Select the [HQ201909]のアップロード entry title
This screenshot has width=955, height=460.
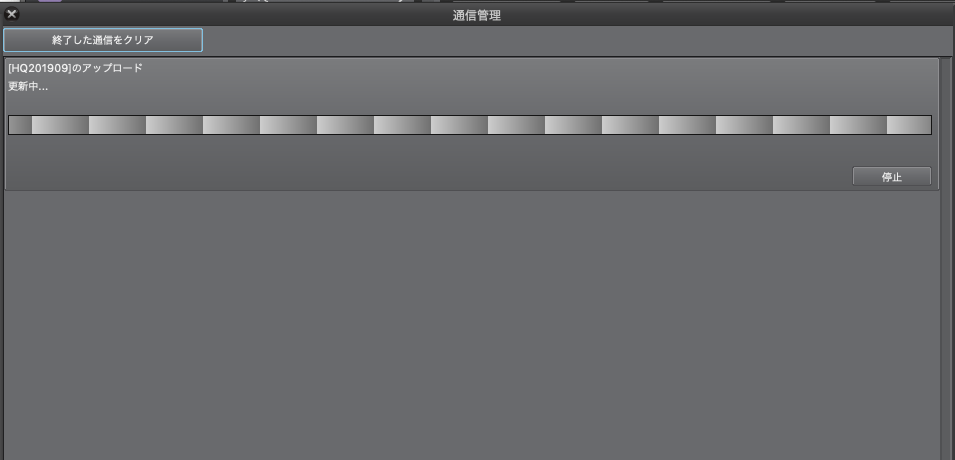[76, 68]
